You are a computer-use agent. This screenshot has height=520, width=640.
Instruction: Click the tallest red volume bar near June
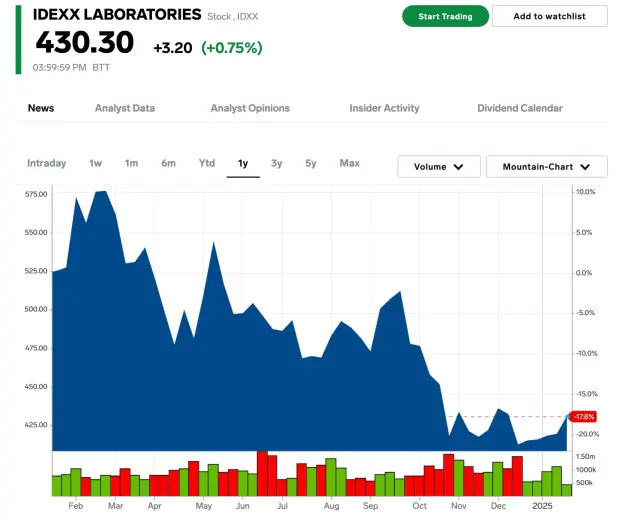tap(262, 474)
